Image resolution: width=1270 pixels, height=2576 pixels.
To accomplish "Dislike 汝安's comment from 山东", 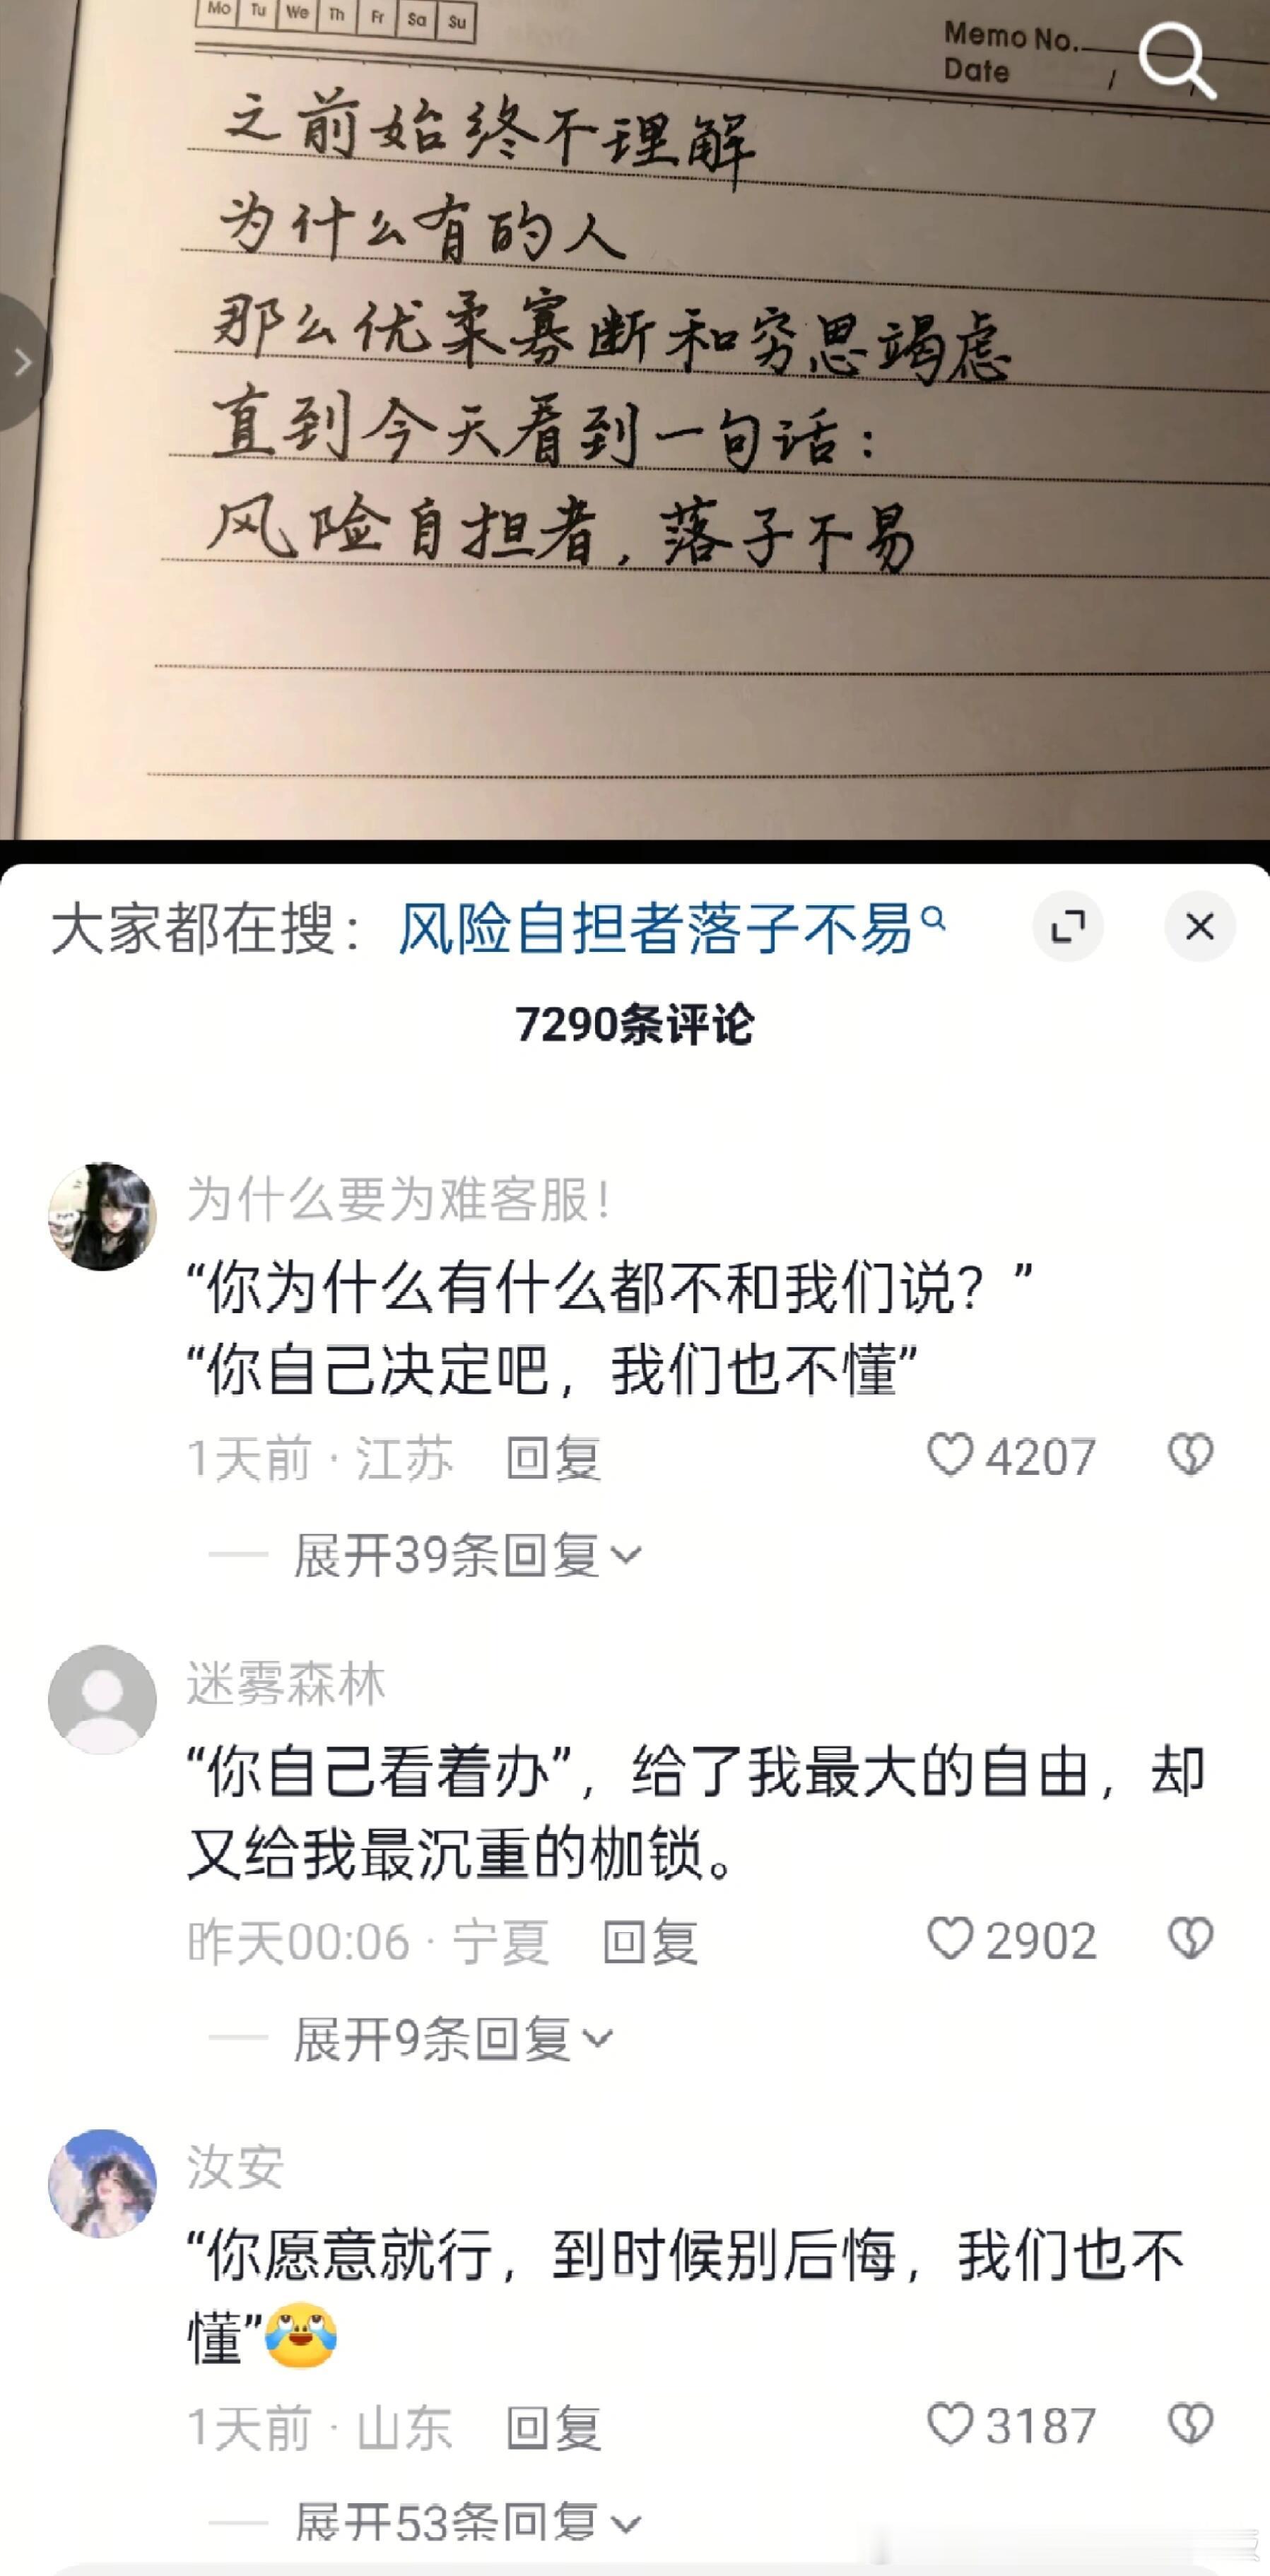I will tap(1190, 2423).
